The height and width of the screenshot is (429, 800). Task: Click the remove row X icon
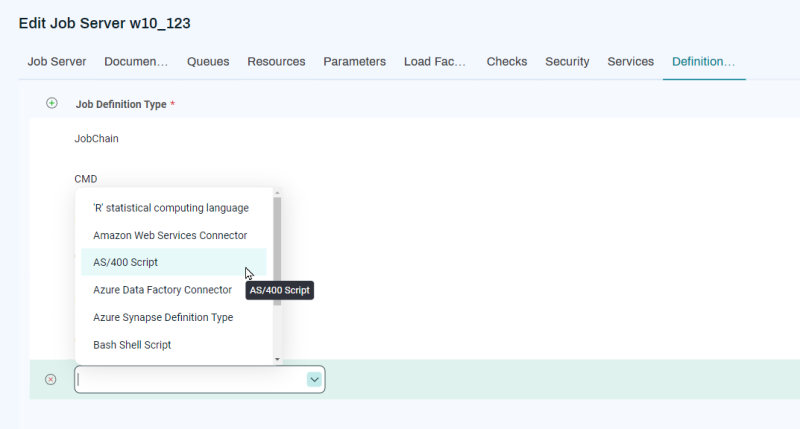51,379
